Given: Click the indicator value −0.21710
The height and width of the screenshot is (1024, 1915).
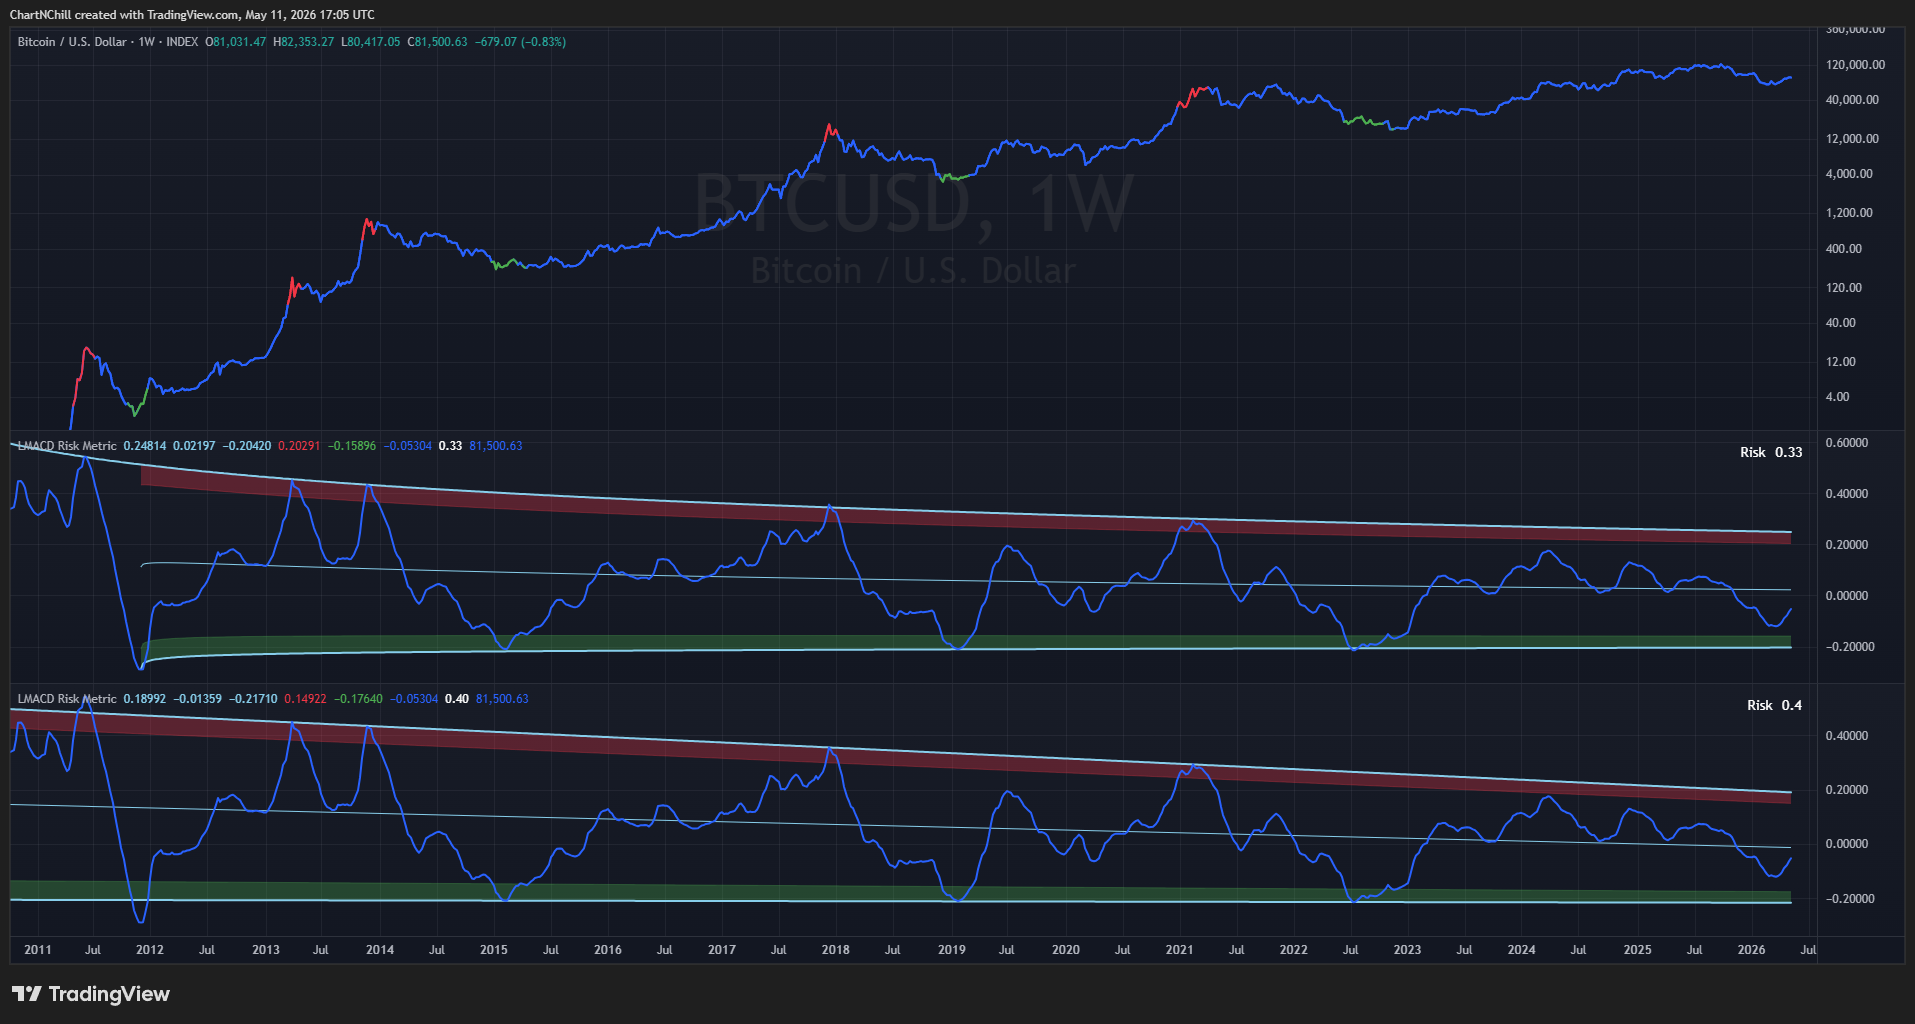Looking at the screenshot, I should pos(253,699).
